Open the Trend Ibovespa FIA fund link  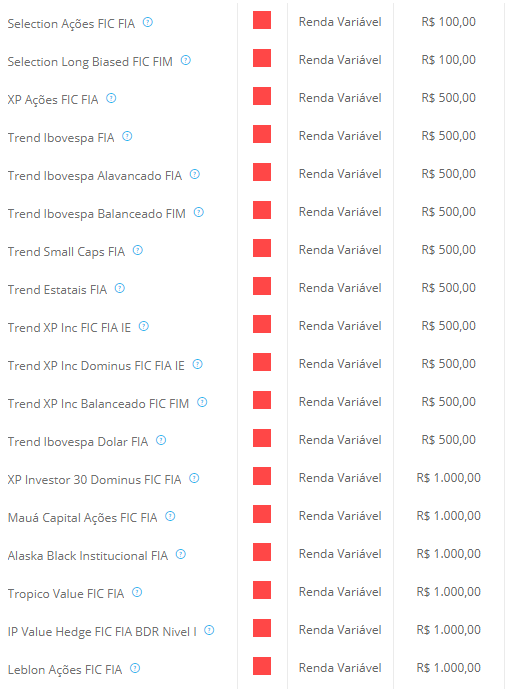tap(61, 138)
